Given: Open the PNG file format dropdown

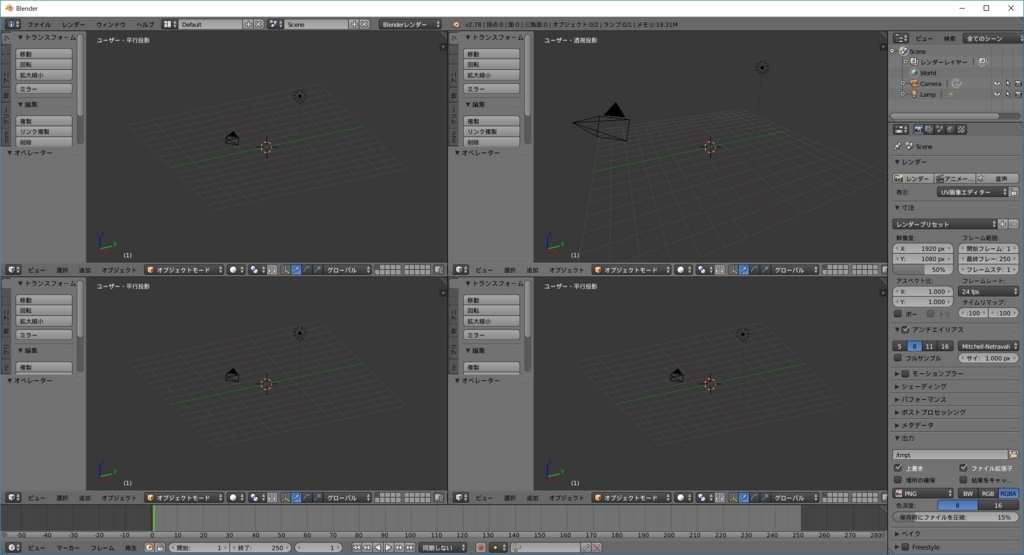Looking at the screenshot, I should pos(923,494).
